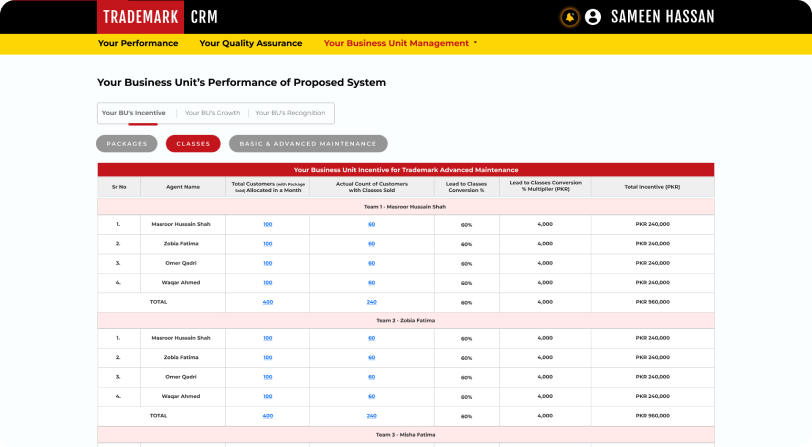Click Team 1 total 400 customers link

[267, 302]
